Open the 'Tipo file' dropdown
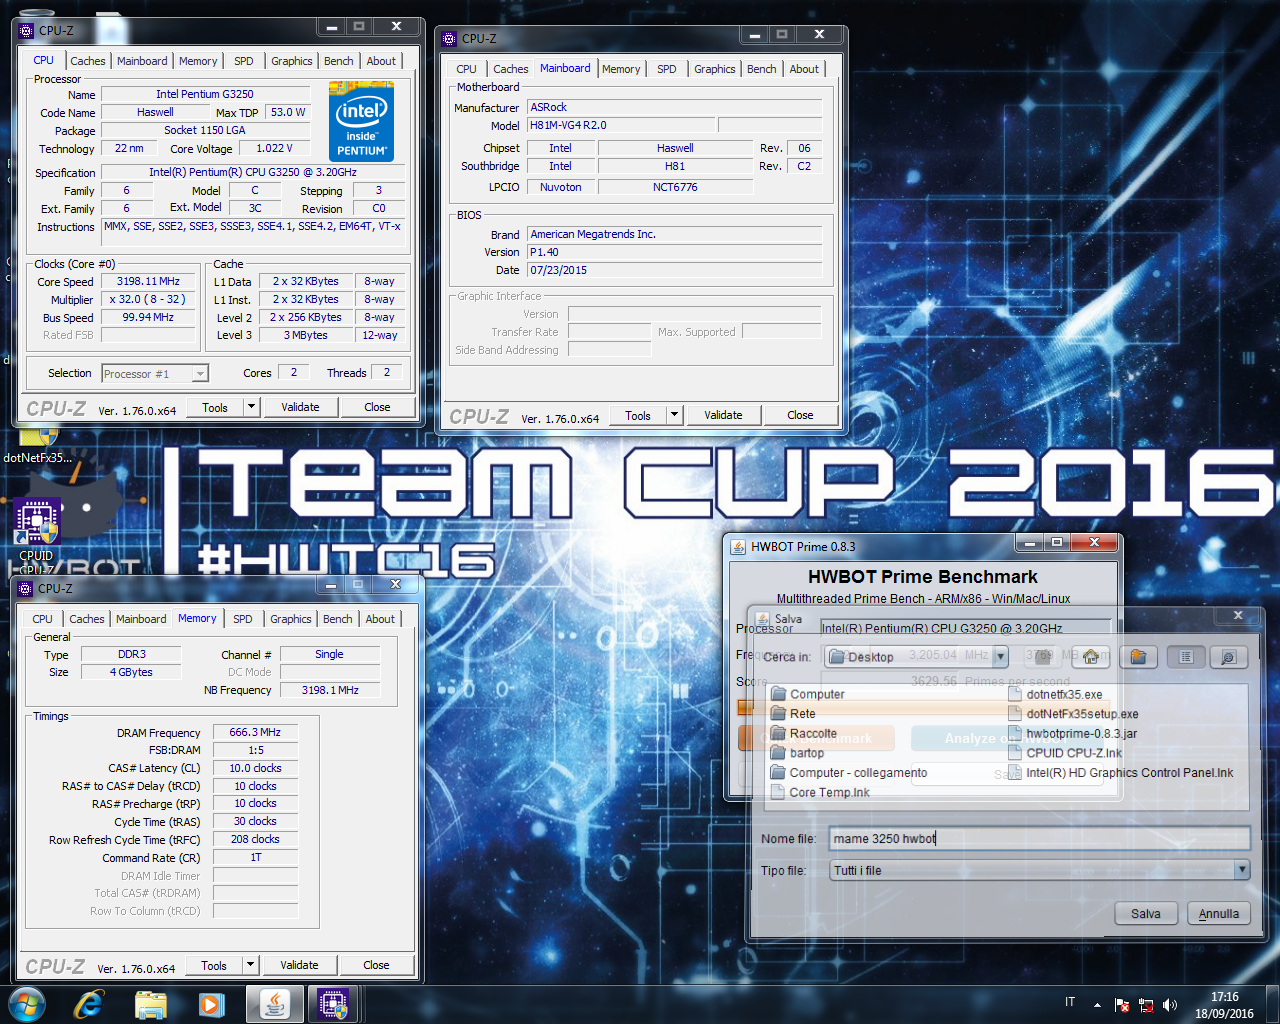Screen dimensions: 1280x1024 tap(1041, 870)
